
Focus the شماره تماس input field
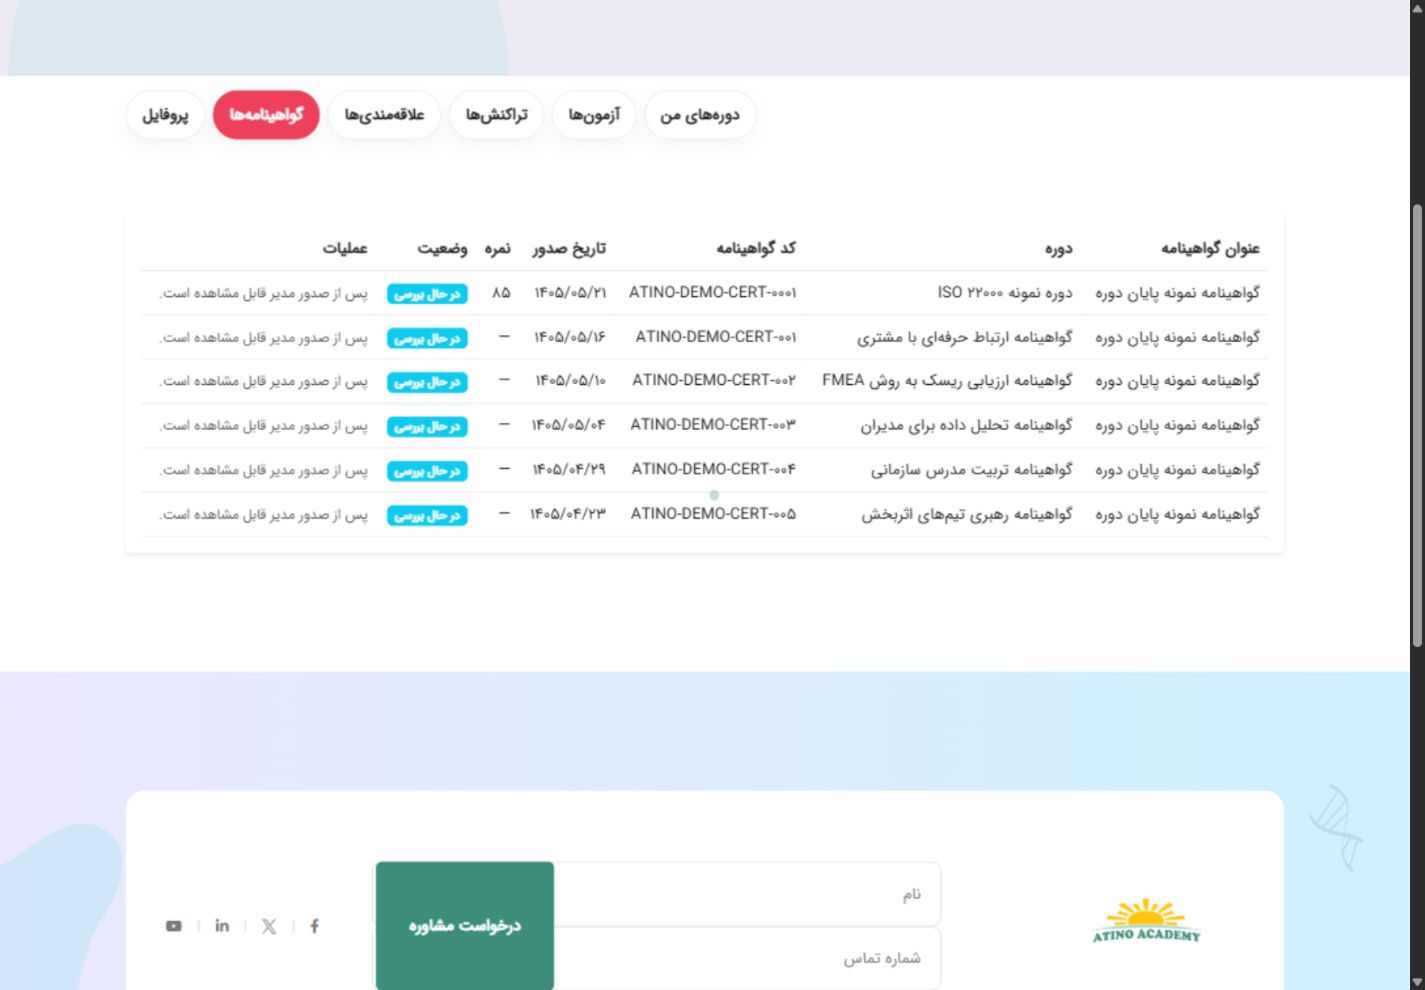click(x=747, y=958)
